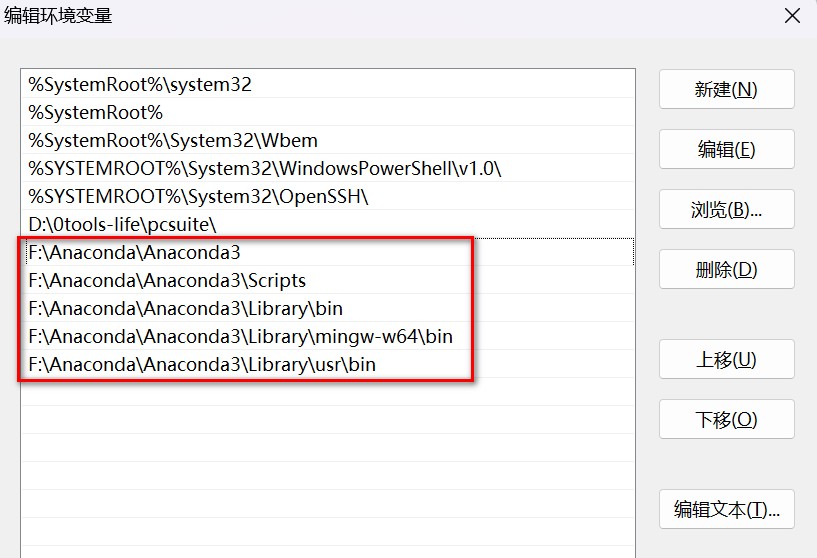Select F:\Anaconda\Anaconda3 root entry
This screenshot has width=817, height=558.
click(x=328, y=252)
